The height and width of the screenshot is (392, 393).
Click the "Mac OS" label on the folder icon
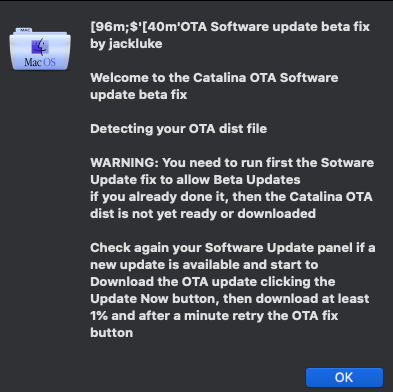(40, 62)
